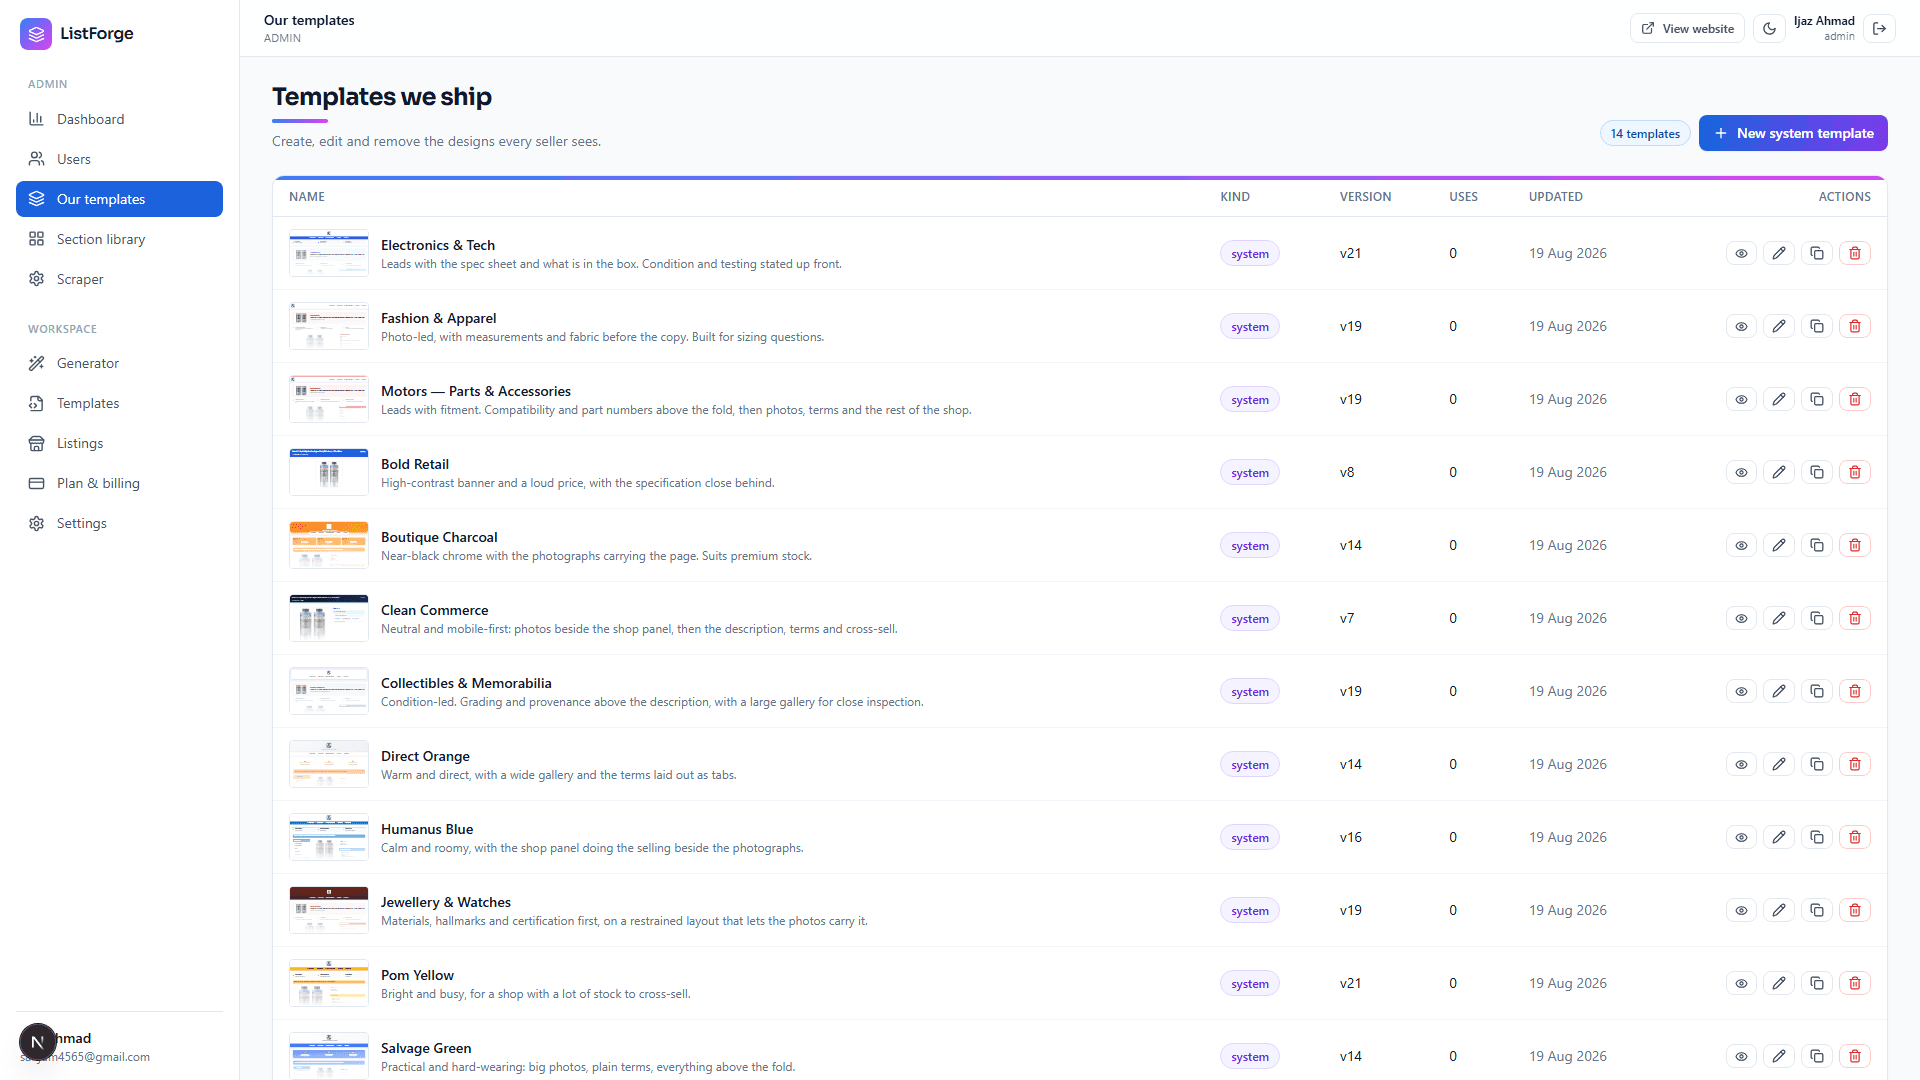Preview the Clean Commerce template
This screenshot has height=1080, width=1920.
(x=1741, y=618)
